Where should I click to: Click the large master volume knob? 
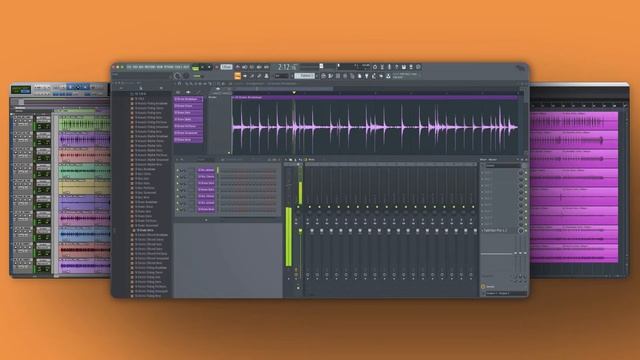tap(177, 76)
